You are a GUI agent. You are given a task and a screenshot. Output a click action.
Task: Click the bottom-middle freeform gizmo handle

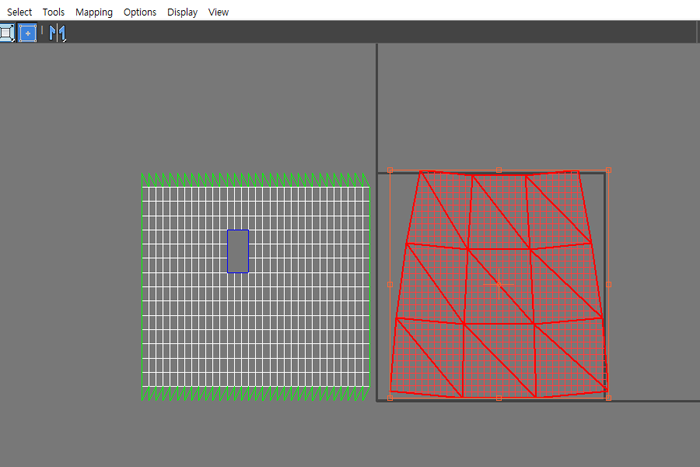(x=499, y=398)
